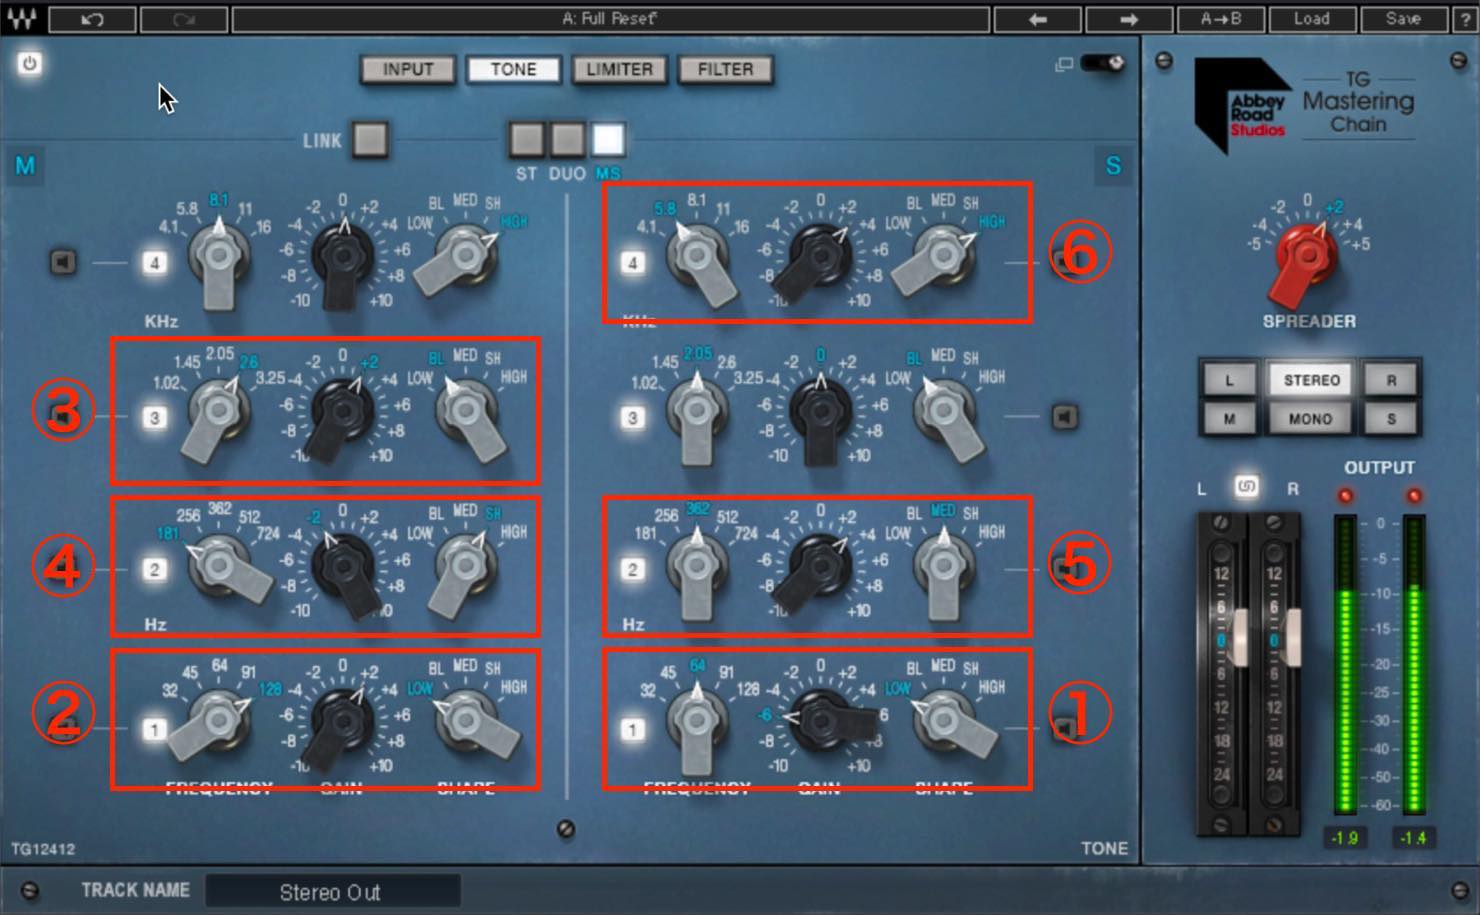
Task: Click the right output fader handle
Action: pyautogui.click(x=1292, y=639)
